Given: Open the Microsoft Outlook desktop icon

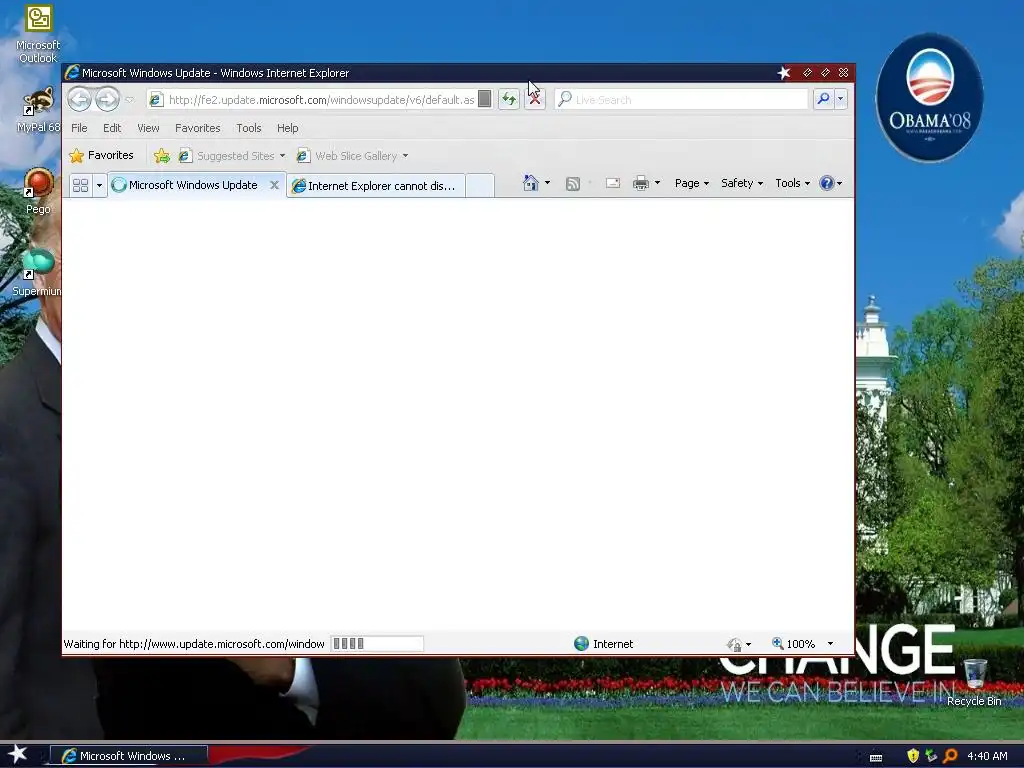Looking at the screenshot, I should click(x=38, y=34).
